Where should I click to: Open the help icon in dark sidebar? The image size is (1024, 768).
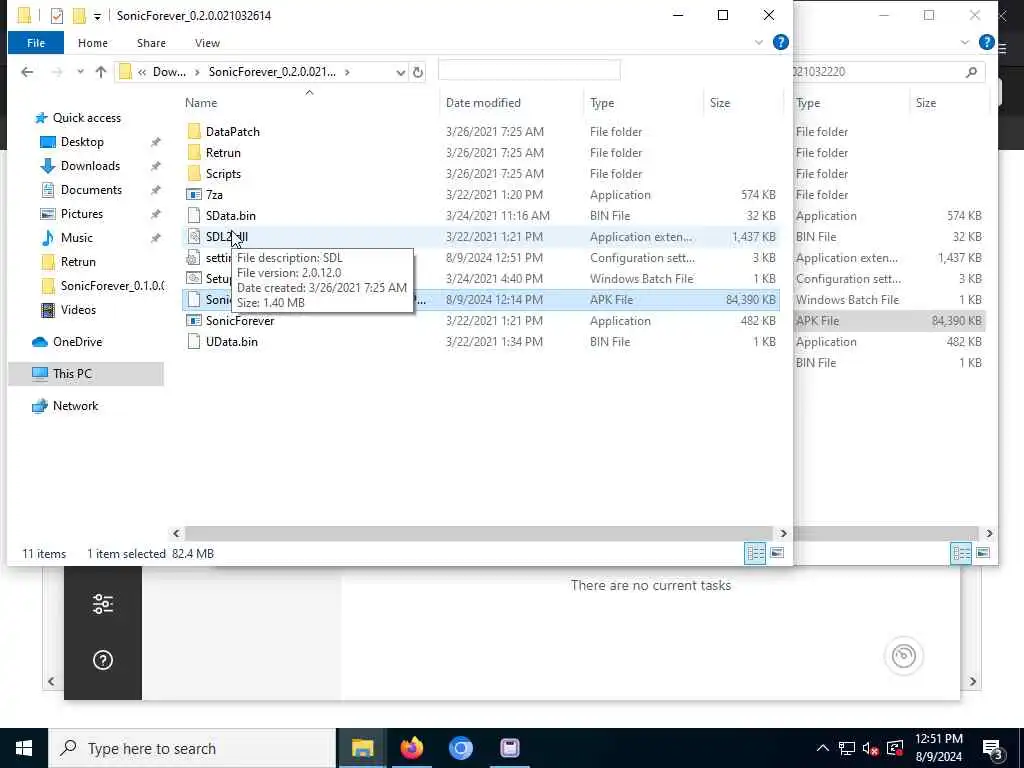pyautogui.click(x=103, y=660)
